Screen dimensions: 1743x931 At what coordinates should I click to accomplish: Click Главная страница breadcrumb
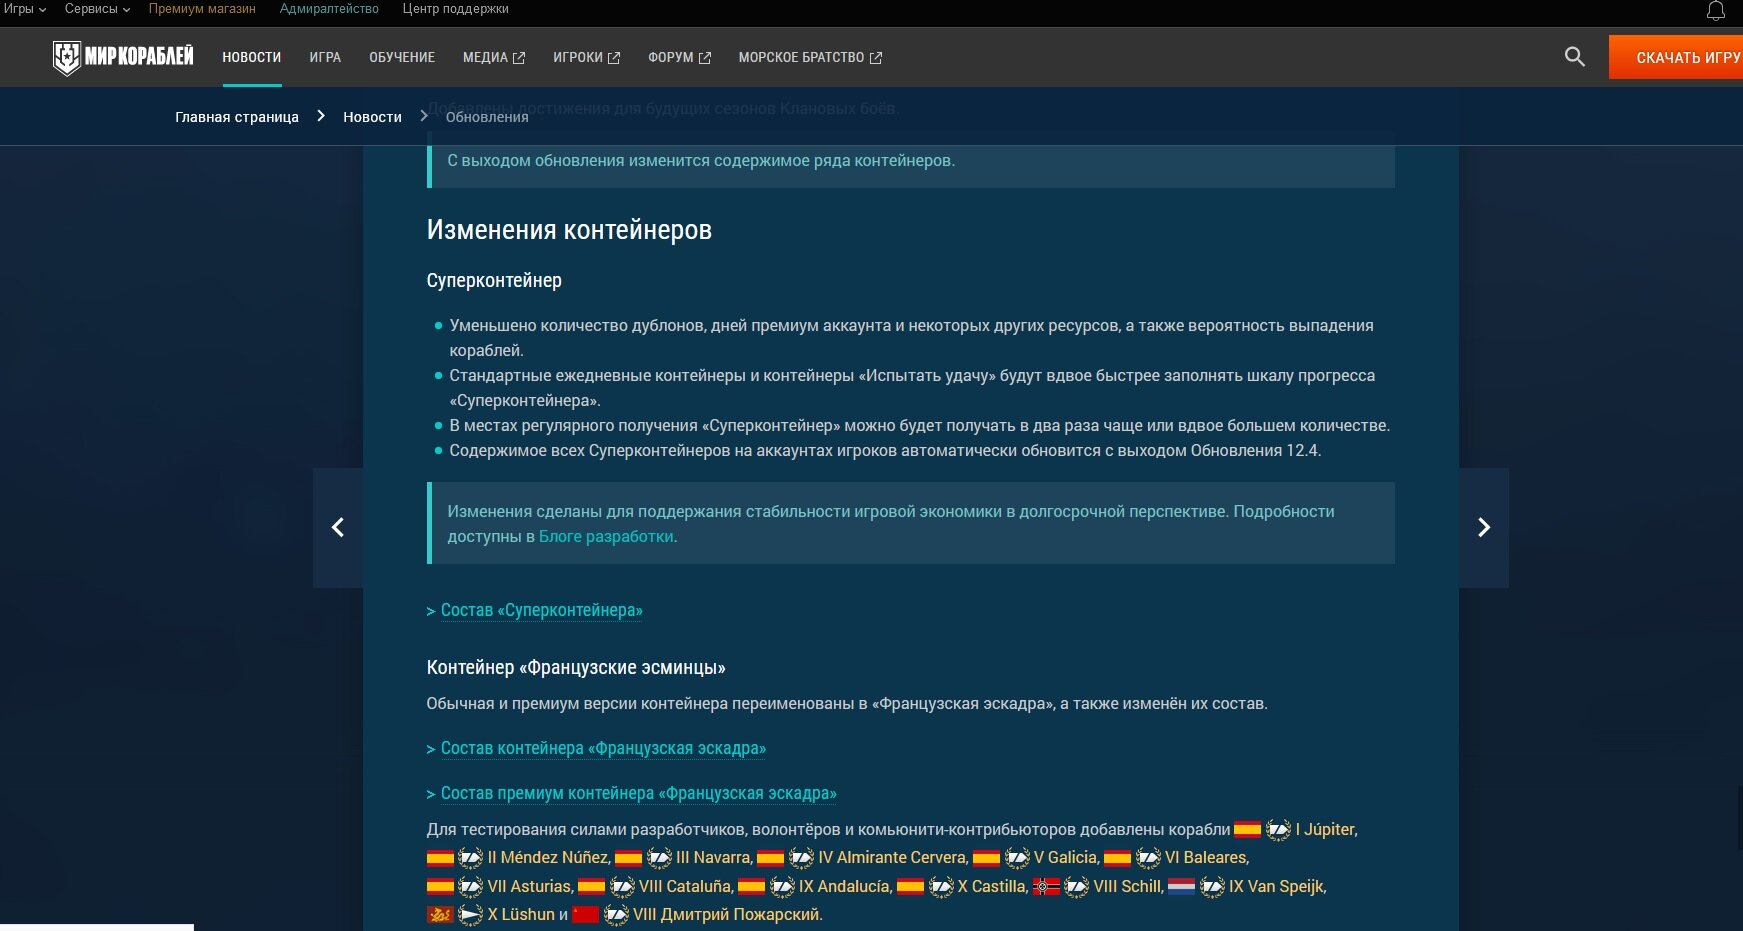pyautogui.click(x=237, y=117)
